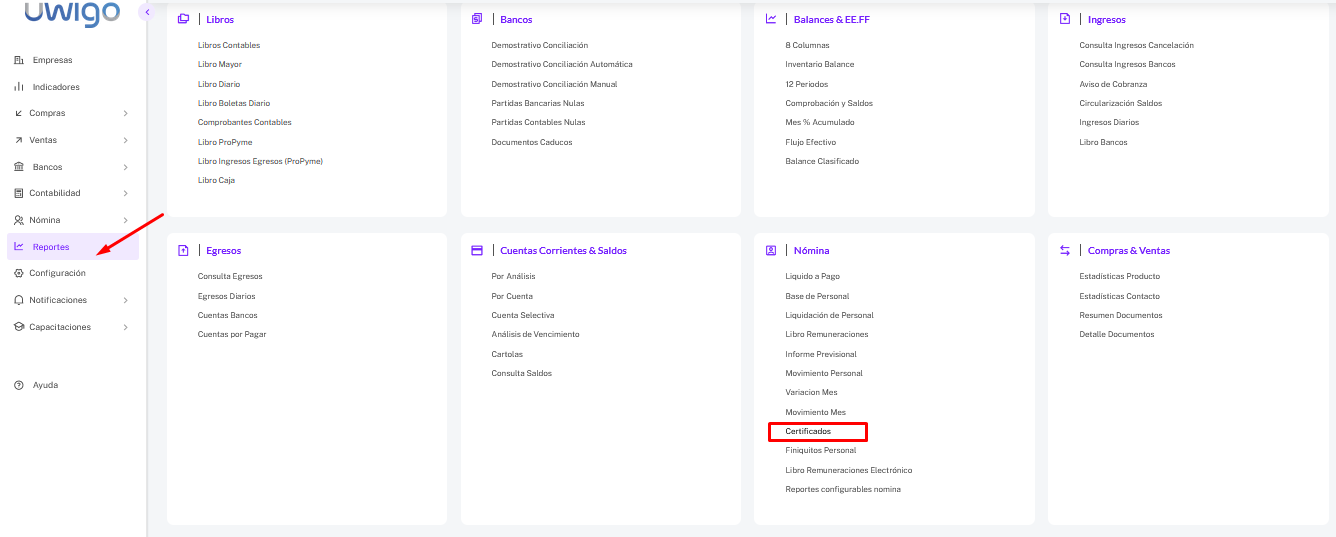Screen dimensions: 1336x537
Task: Click the Ayuda question mark icon
Action: click(x=19, y=385)
